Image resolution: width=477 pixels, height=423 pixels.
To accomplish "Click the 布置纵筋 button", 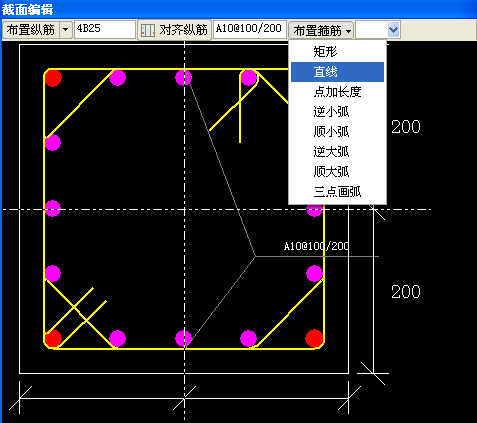I will (31, 30).
